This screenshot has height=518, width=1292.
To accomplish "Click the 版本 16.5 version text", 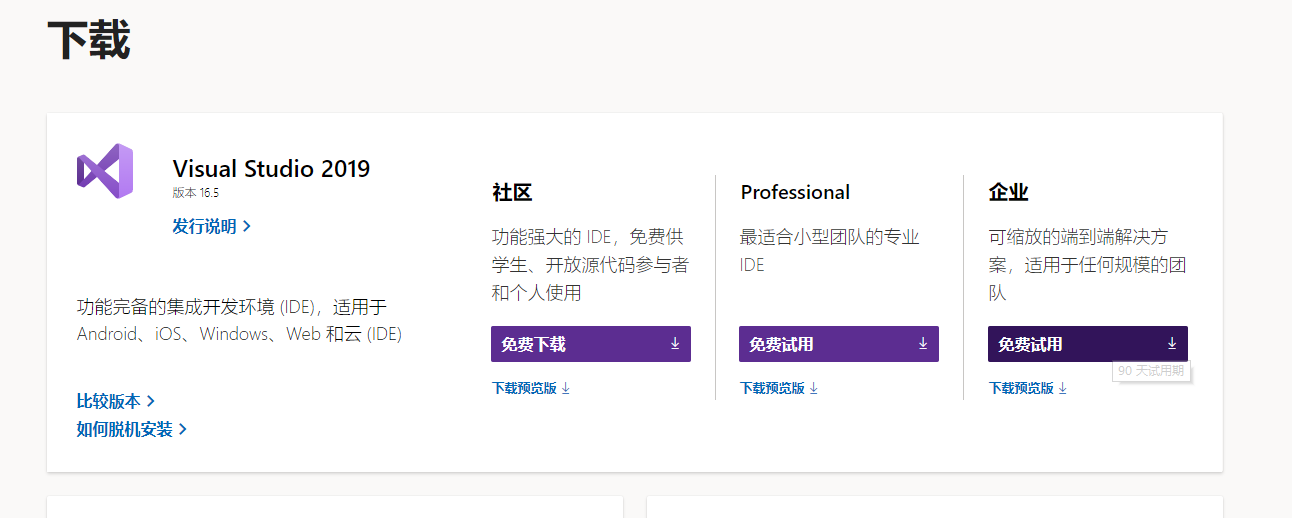I will pos(196,192).
